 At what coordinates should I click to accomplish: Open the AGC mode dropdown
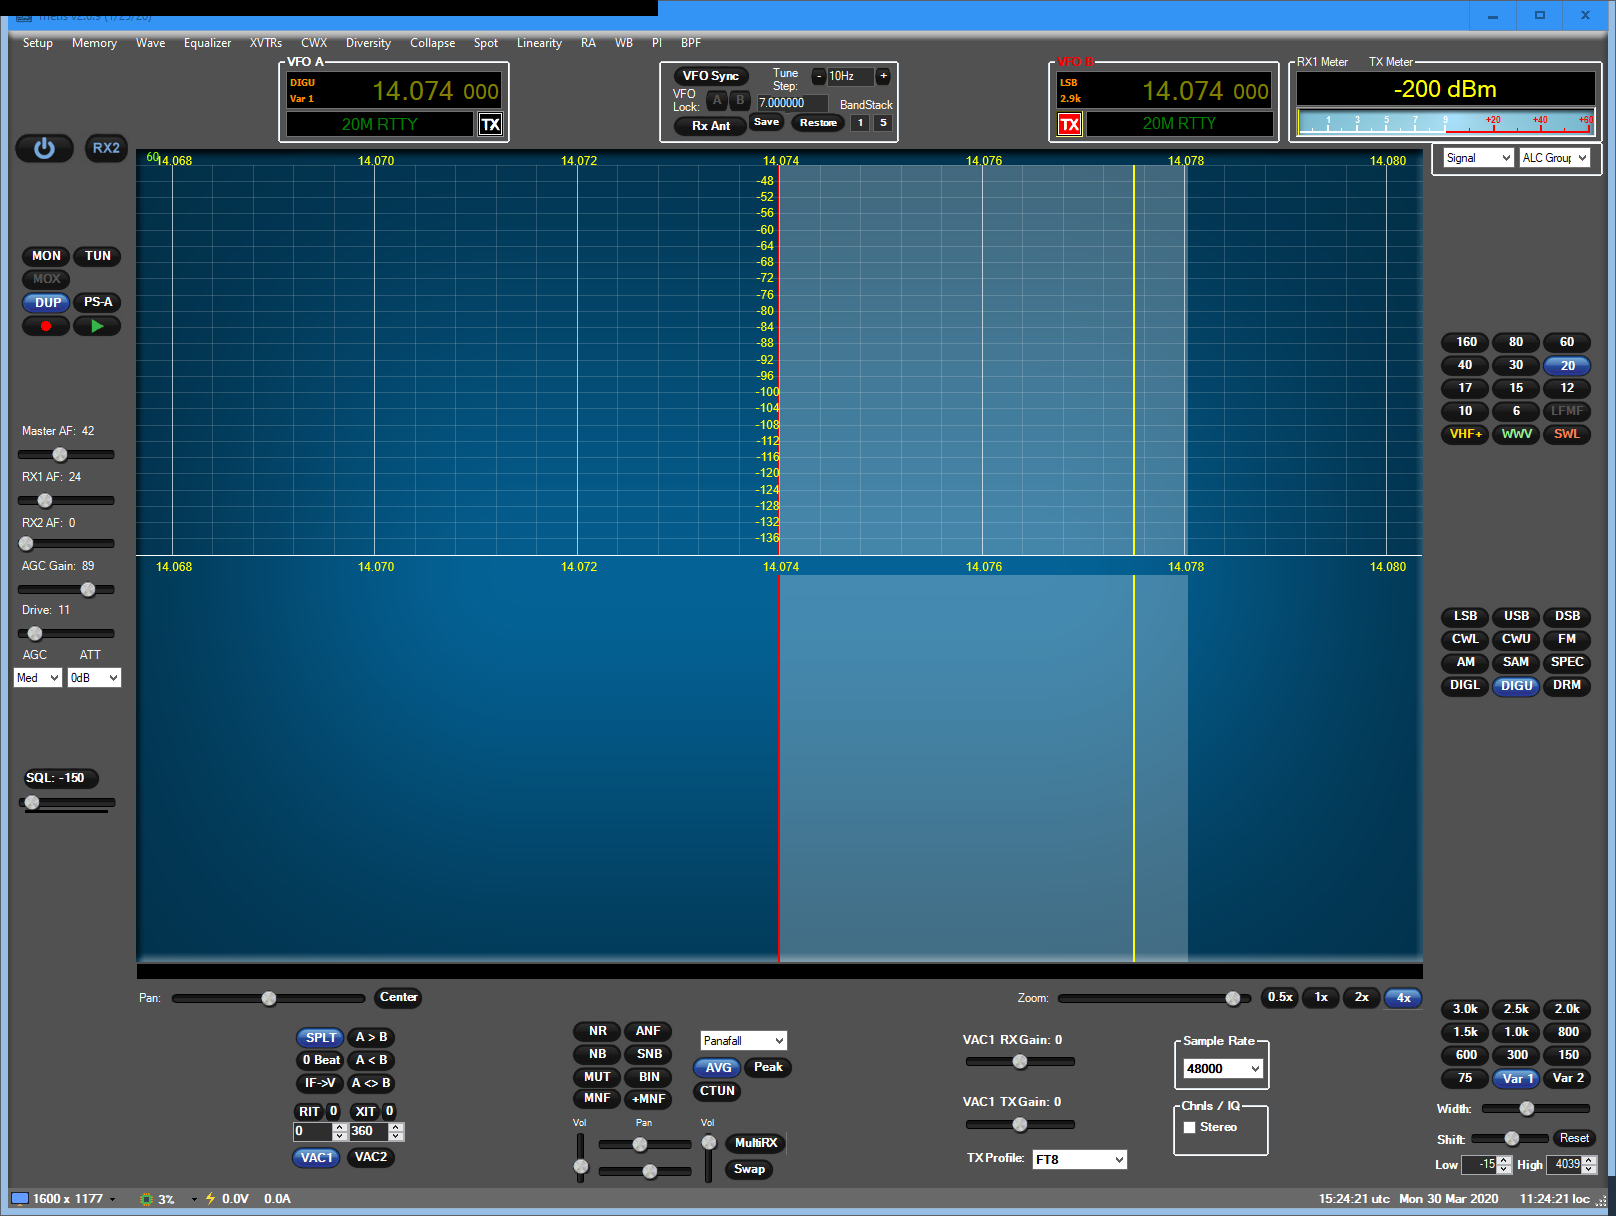[x=38, y=678]
